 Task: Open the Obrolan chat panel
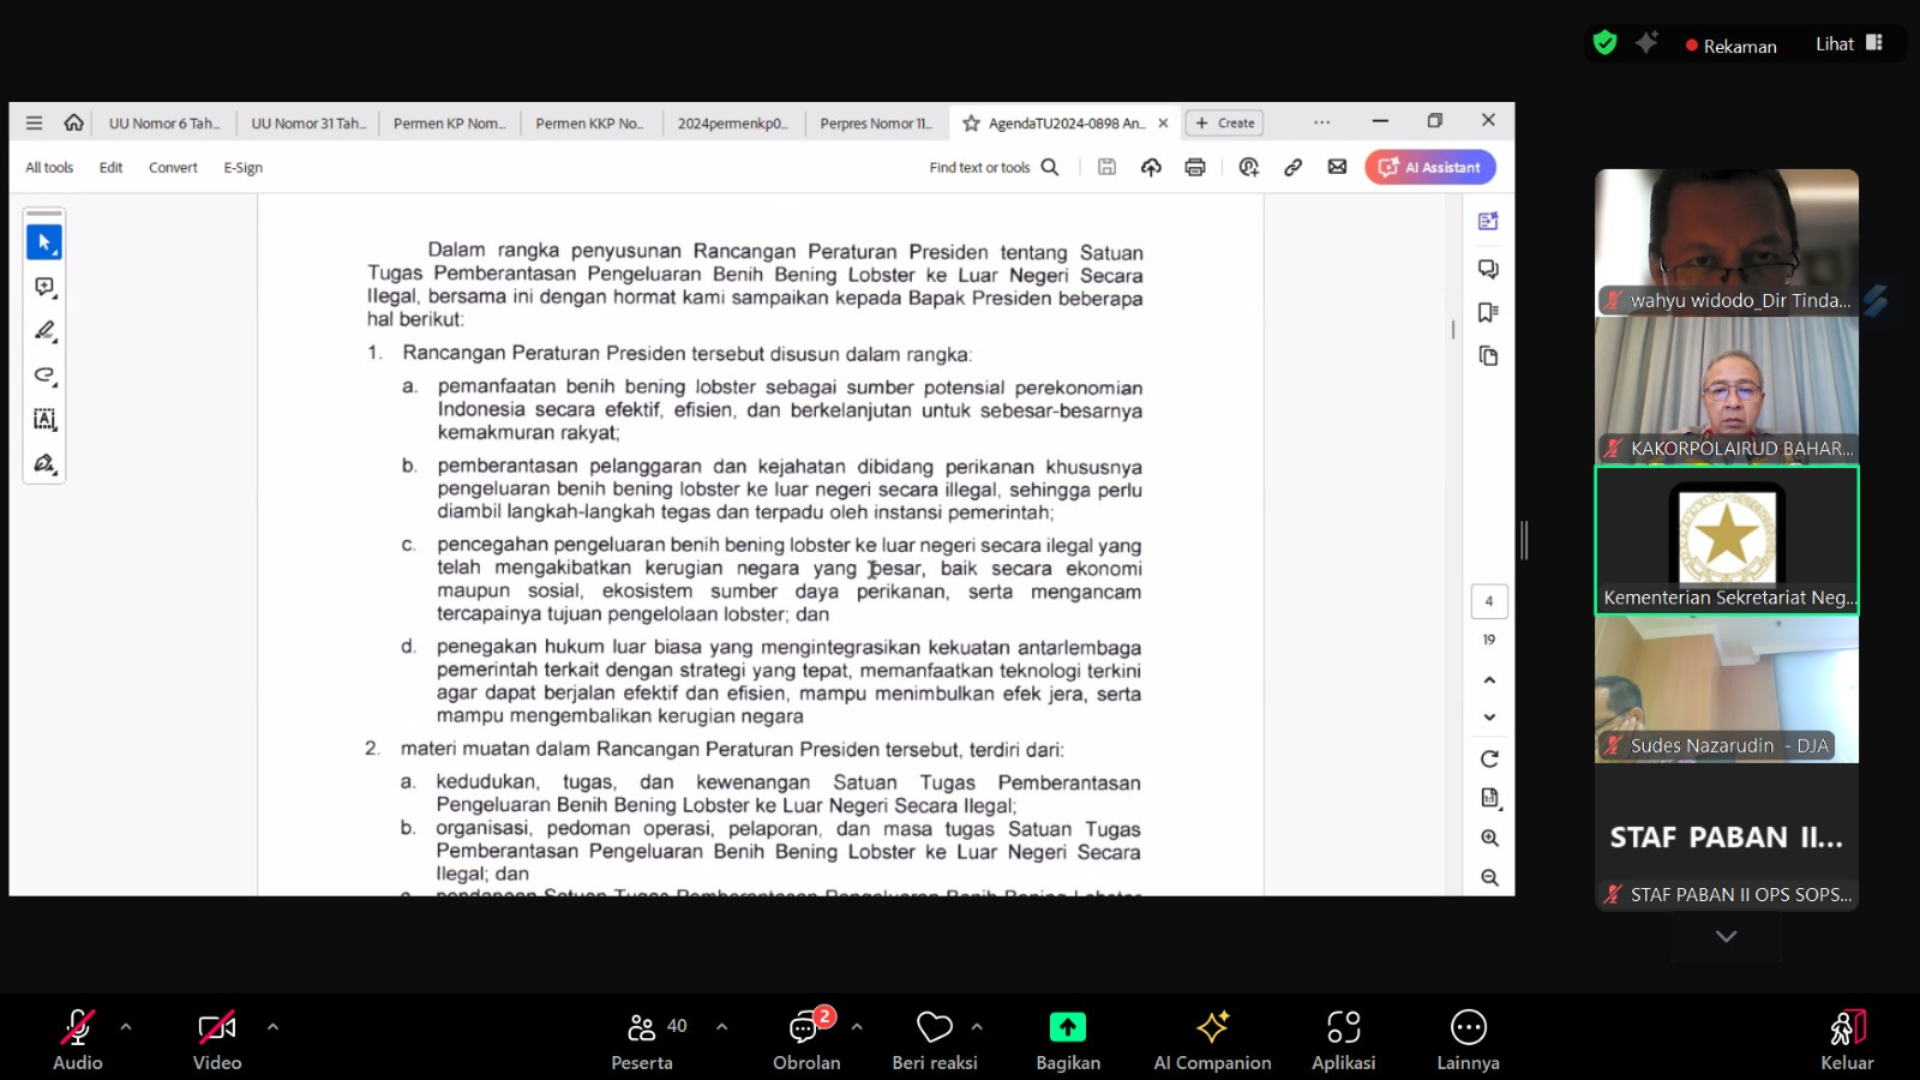806,1040
